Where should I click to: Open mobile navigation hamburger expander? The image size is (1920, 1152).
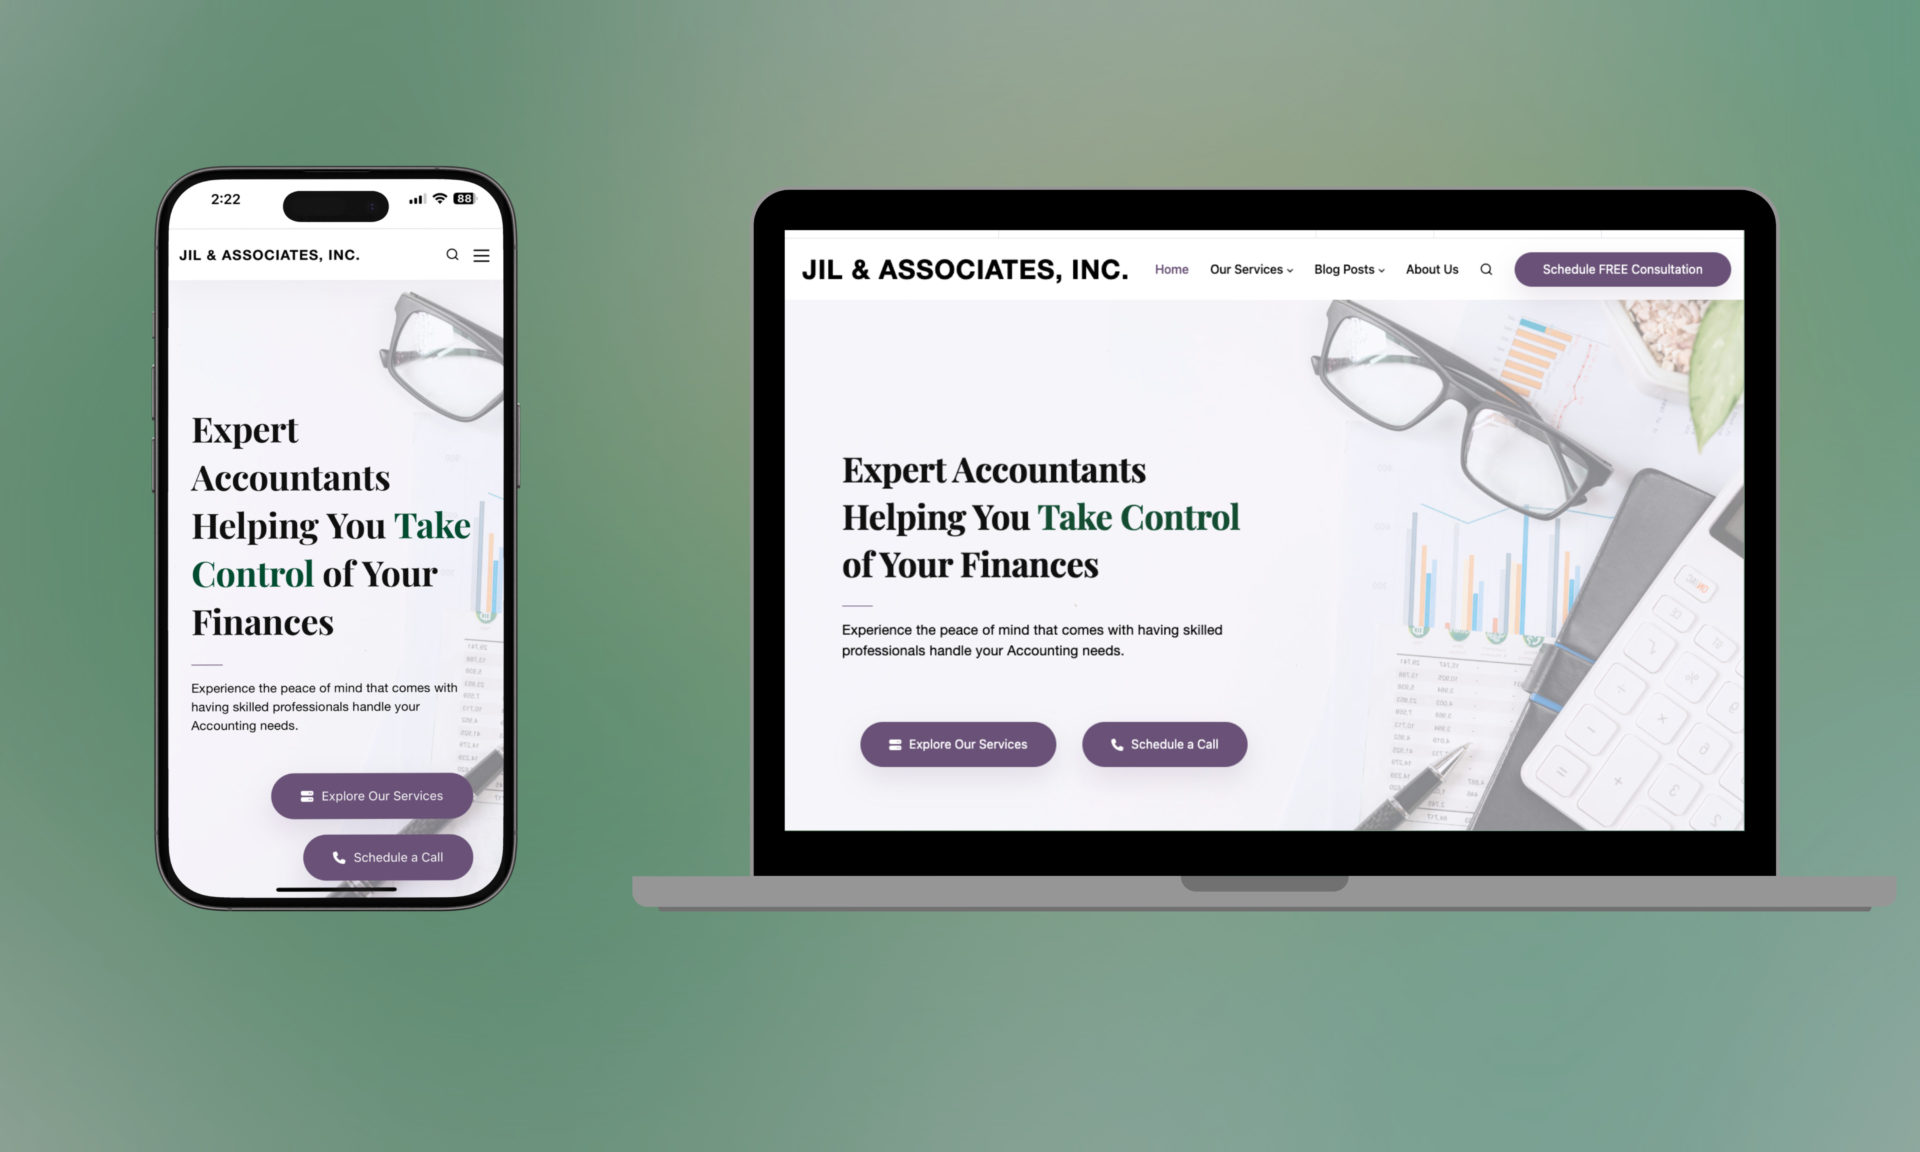(x=483, y=255)
